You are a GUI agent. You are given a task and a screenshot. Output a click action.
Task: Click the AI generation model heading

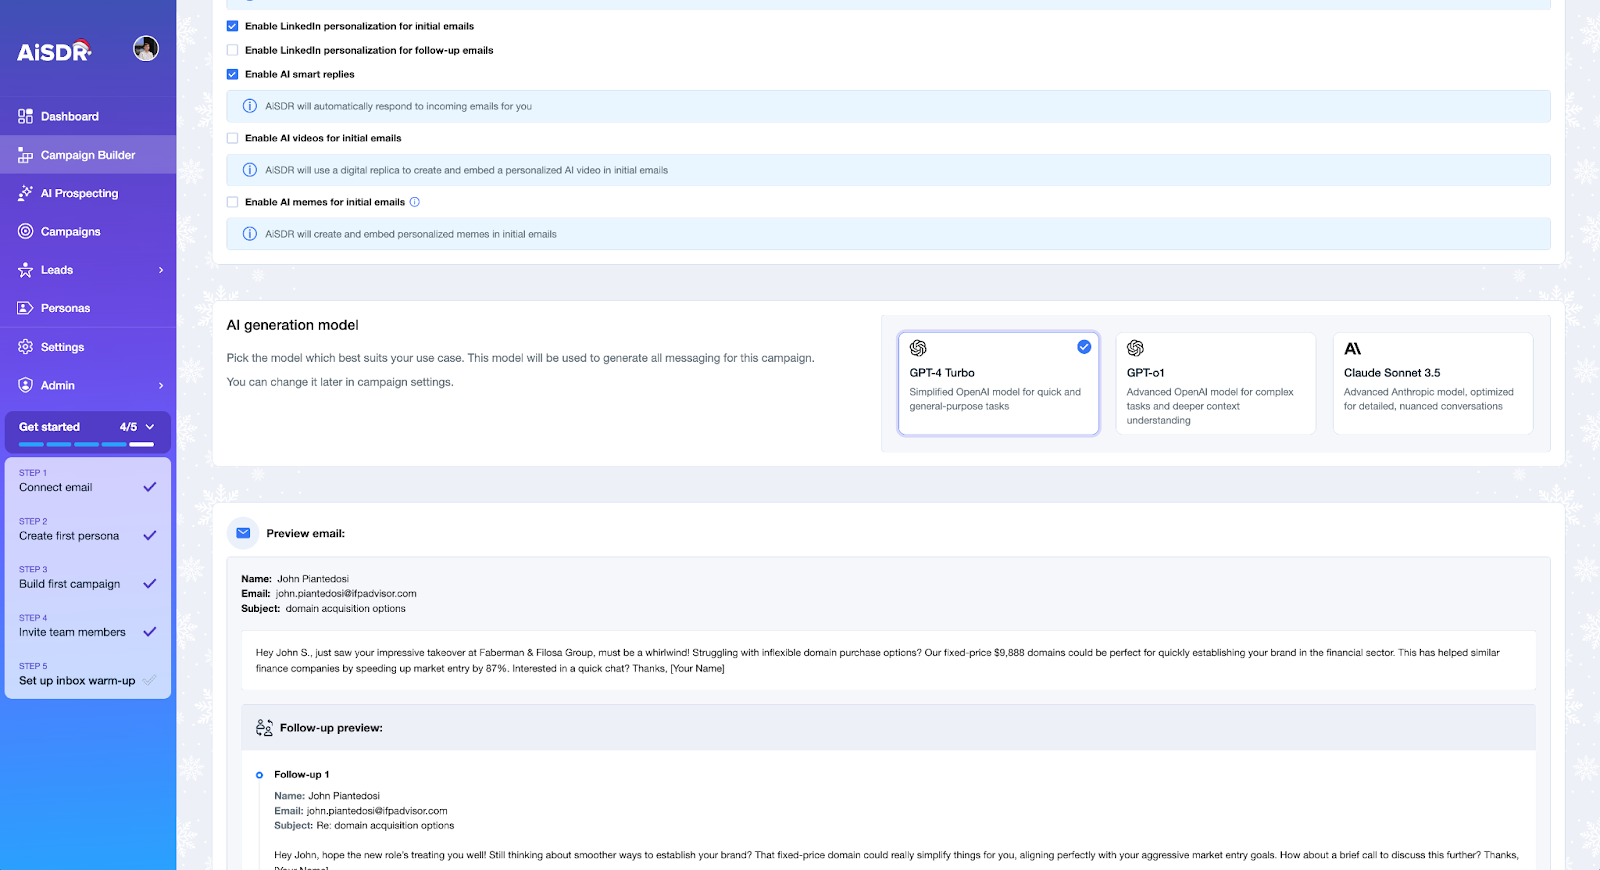tap(292, 325)
